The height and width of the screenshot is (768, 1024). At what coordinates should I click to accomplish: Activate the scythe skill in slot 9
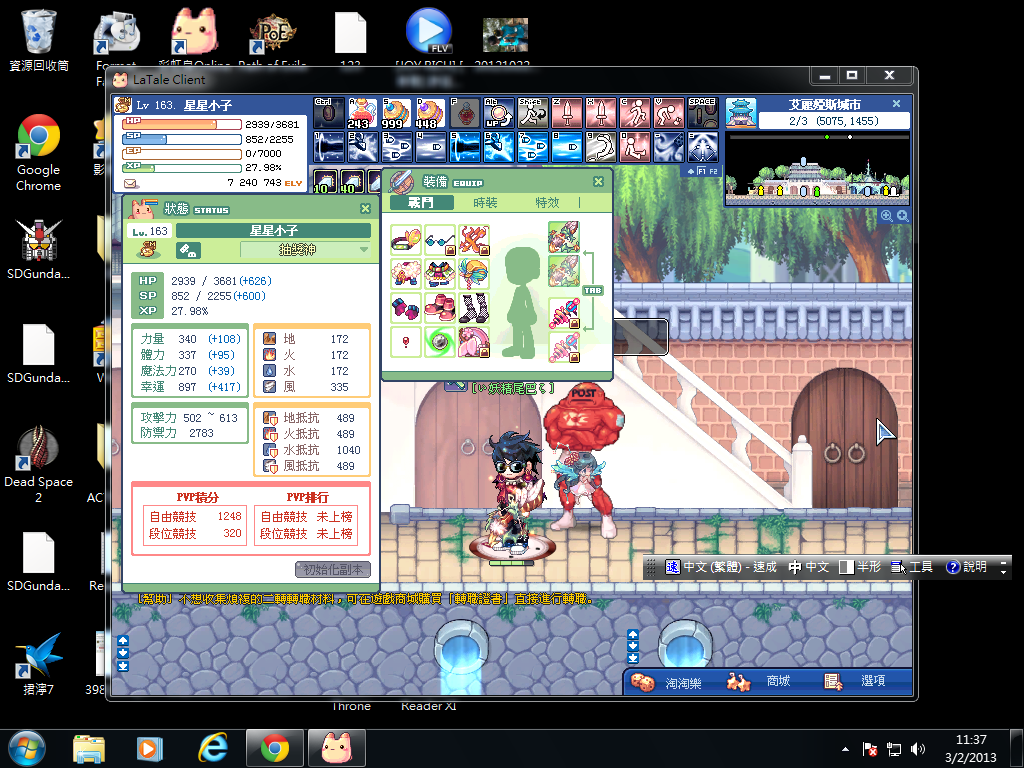click(601, 147)
